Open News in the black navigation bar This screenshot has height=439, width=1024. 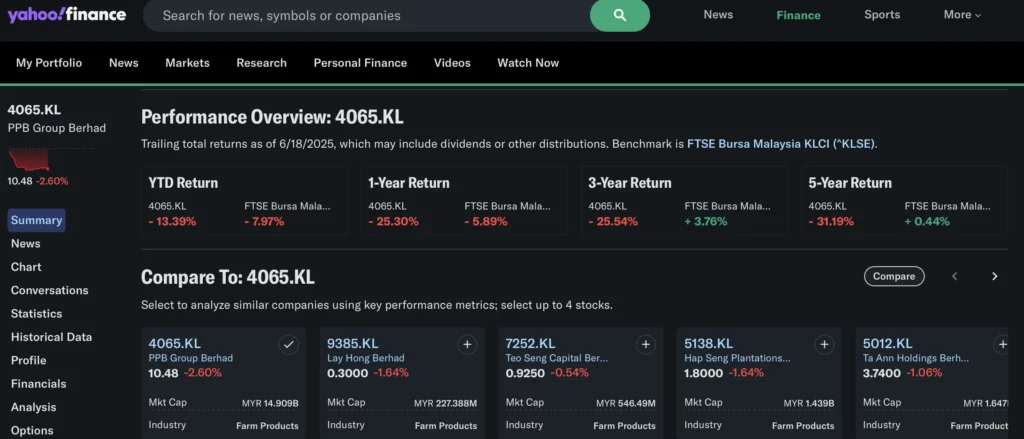(x=123, y=63)
